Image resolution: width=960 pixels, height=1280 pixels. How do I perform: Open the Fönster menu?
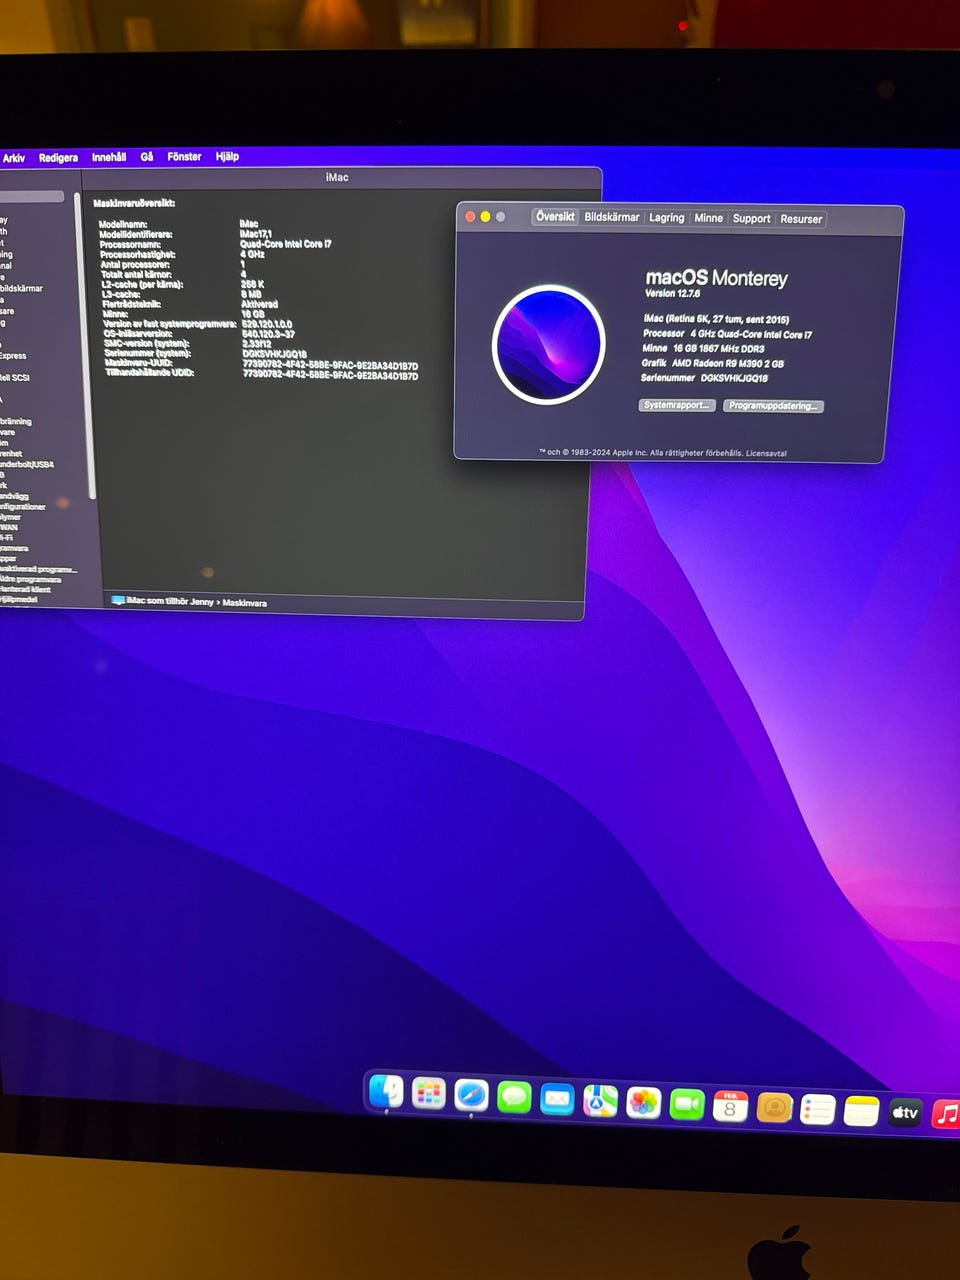[x=184, y=157]
